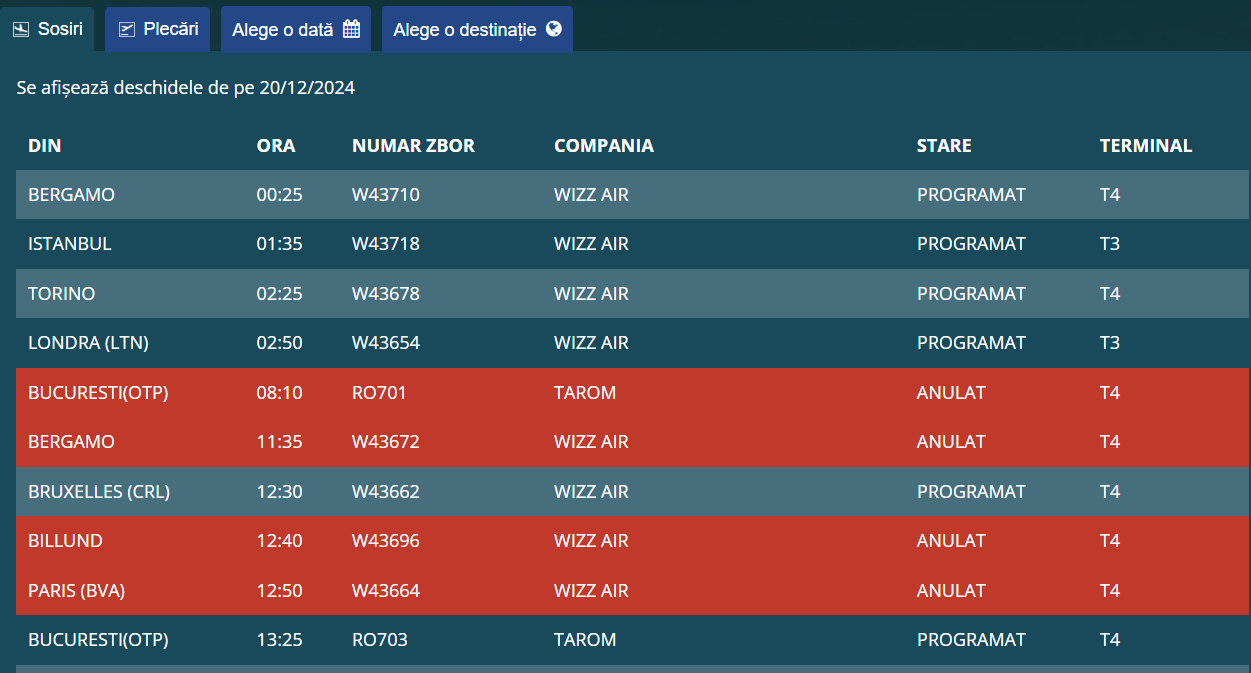Click the 12:30 arrival time
1251x673 pixels.
point(279,492)
